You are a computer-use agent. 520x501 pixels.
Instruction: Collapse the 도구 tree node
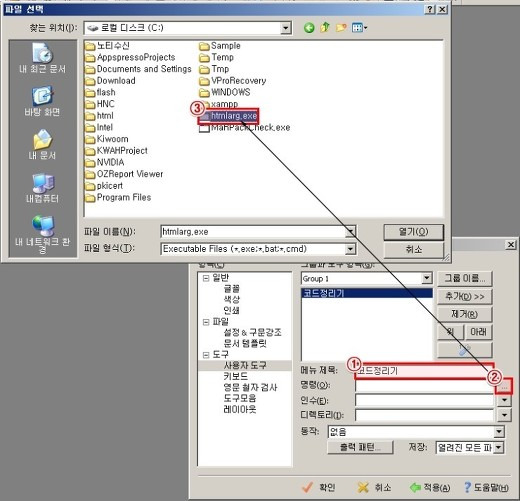206,355
